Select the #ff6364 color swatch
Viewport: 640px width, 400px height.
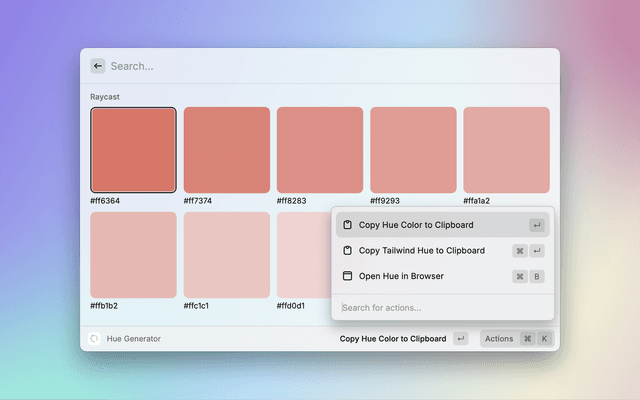click(133, 150)
